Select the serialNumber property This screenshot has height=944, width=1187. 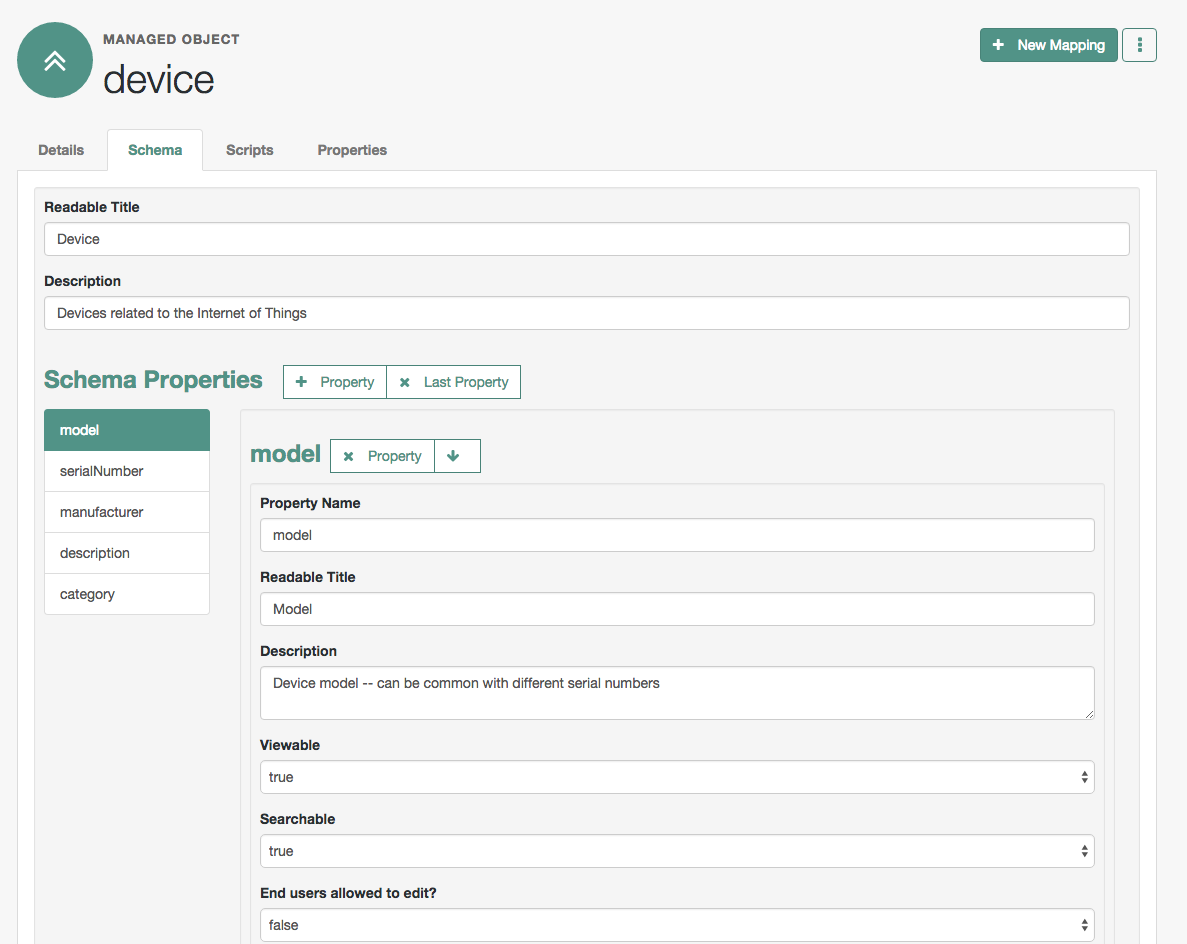pyautogui.click(x=126, y=471)
